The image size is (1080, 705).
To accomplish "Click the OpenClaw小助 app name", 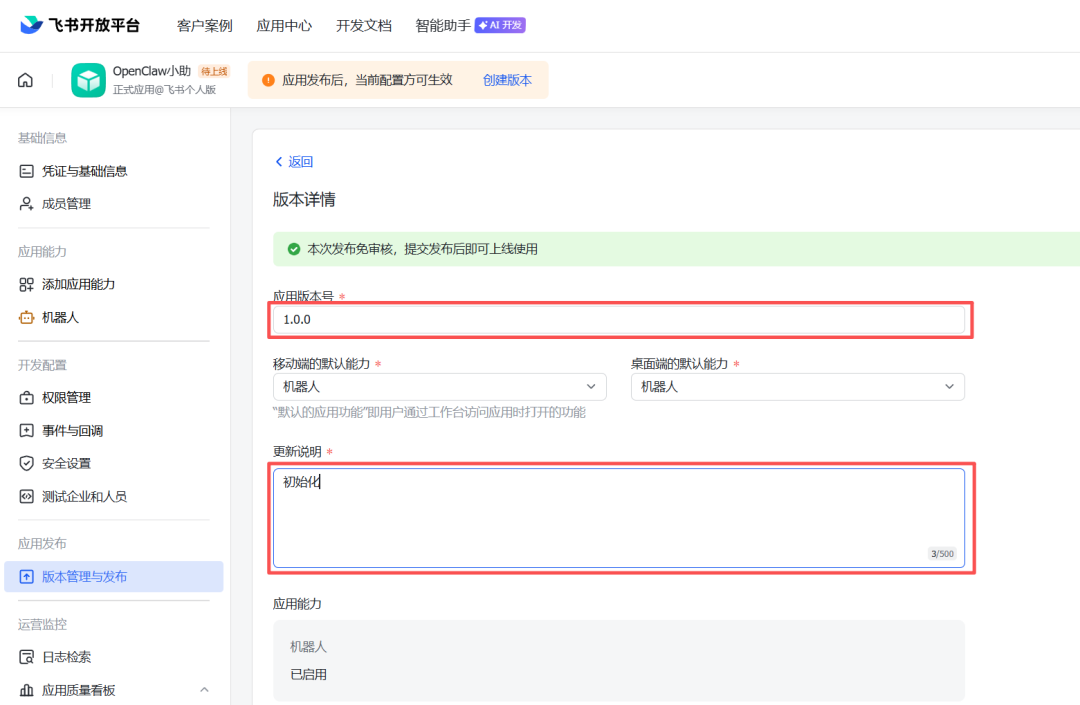I will click(152, 72).
